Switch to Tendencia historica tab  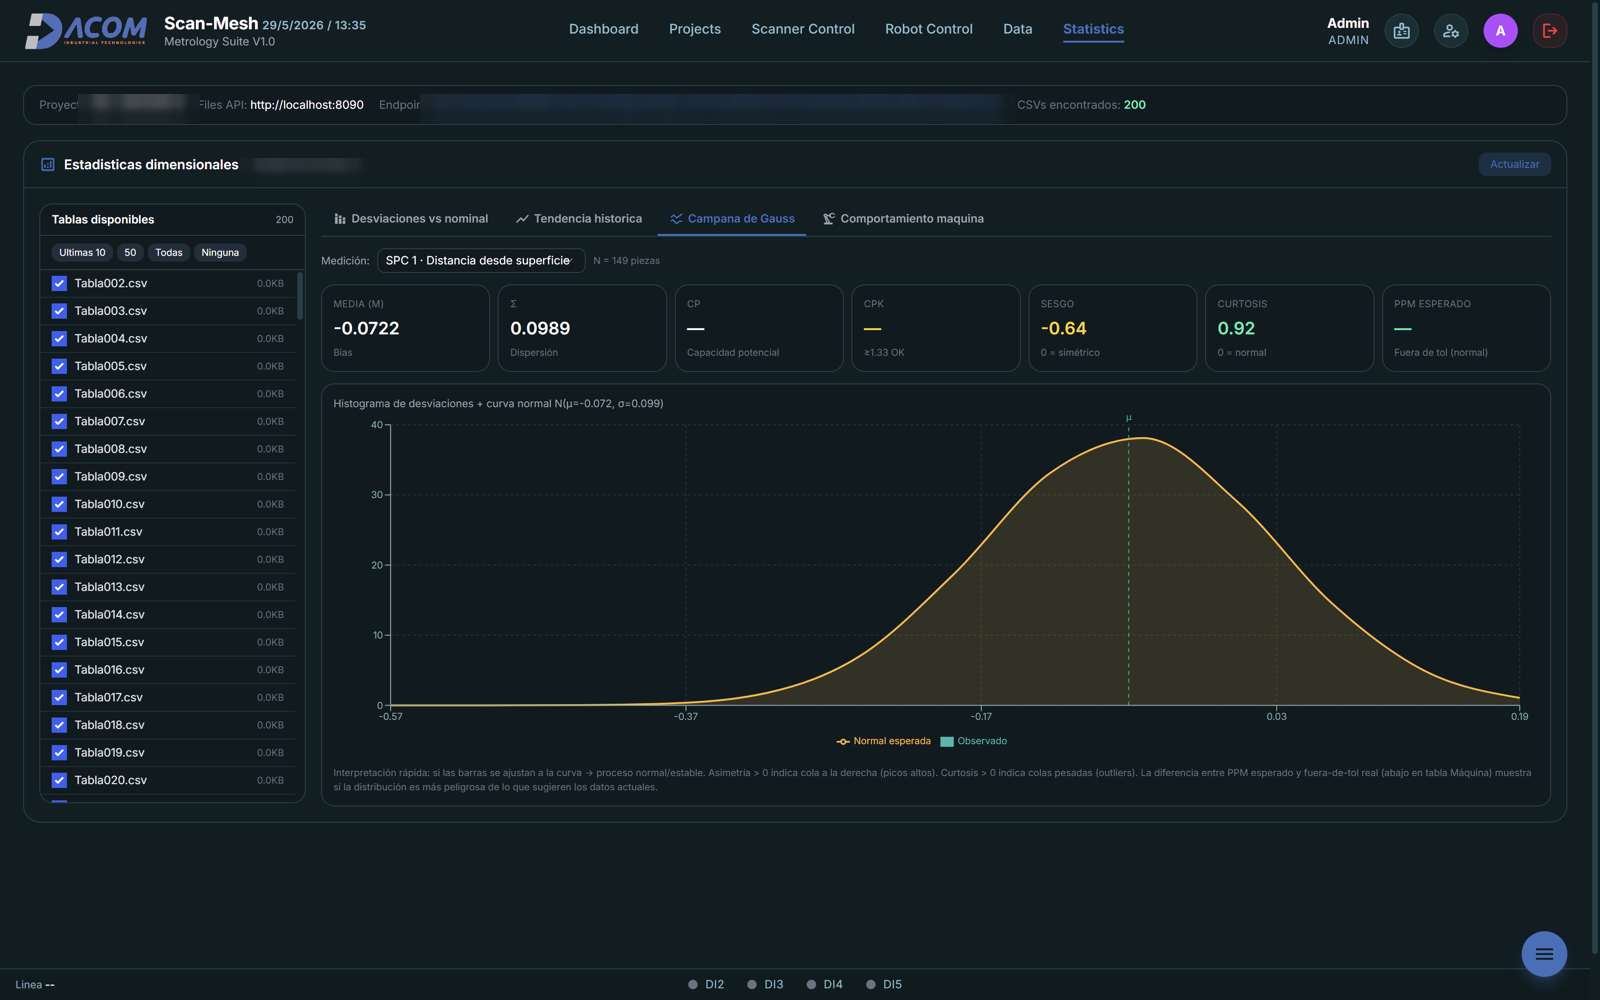pyautogui.click(x=579, y=219)
